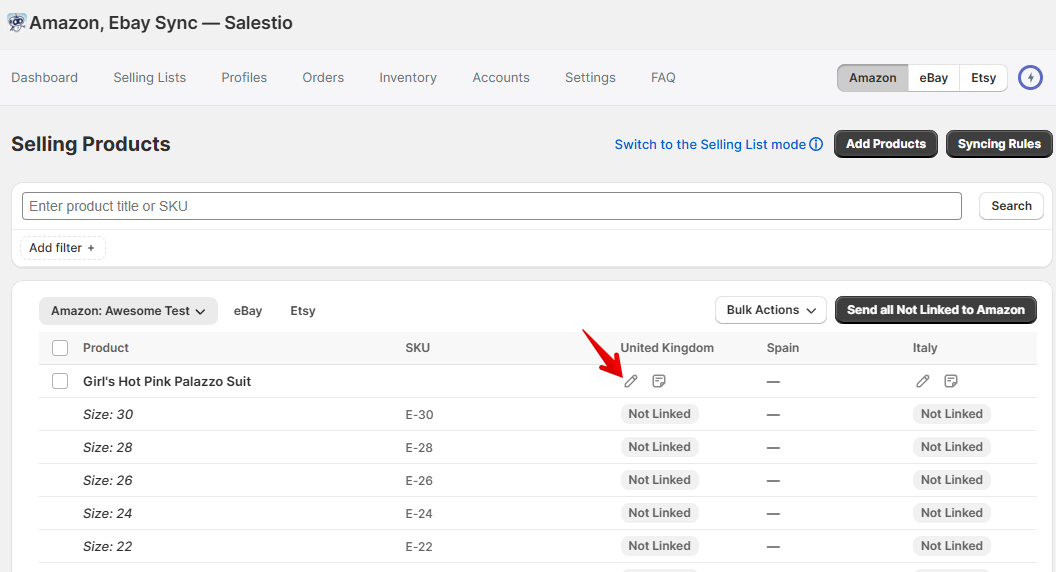1056x572 pixels.
Task: Expand the Bulk Actions dropdown
Action: pyautogui.click(x=770, y=310)
